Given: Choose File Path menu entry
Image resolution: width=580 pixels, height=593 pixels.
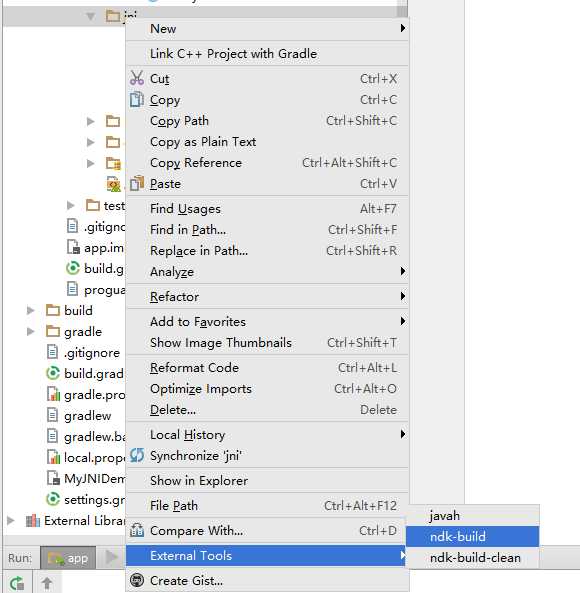Looking at the screenshot, I should [267, 506].
